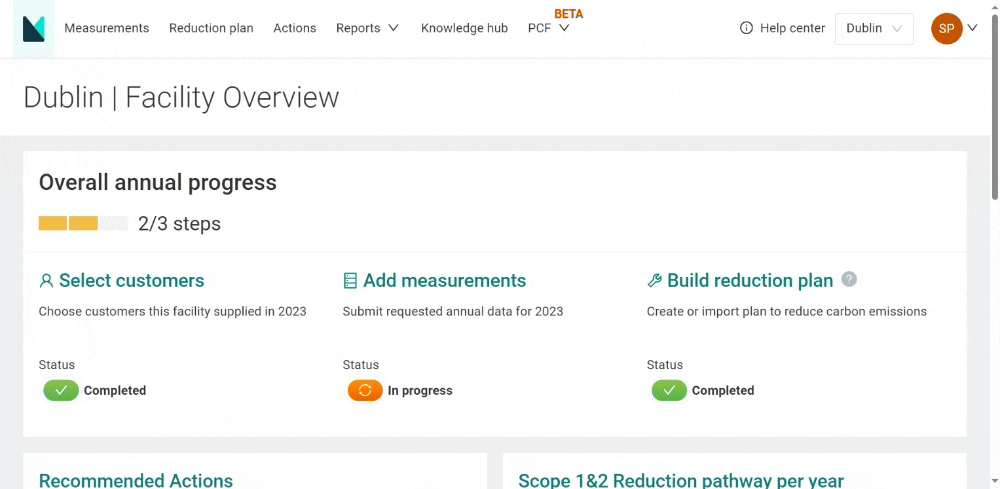Click the SP user avatar
1000x489 pixels.
coord(946,29)
